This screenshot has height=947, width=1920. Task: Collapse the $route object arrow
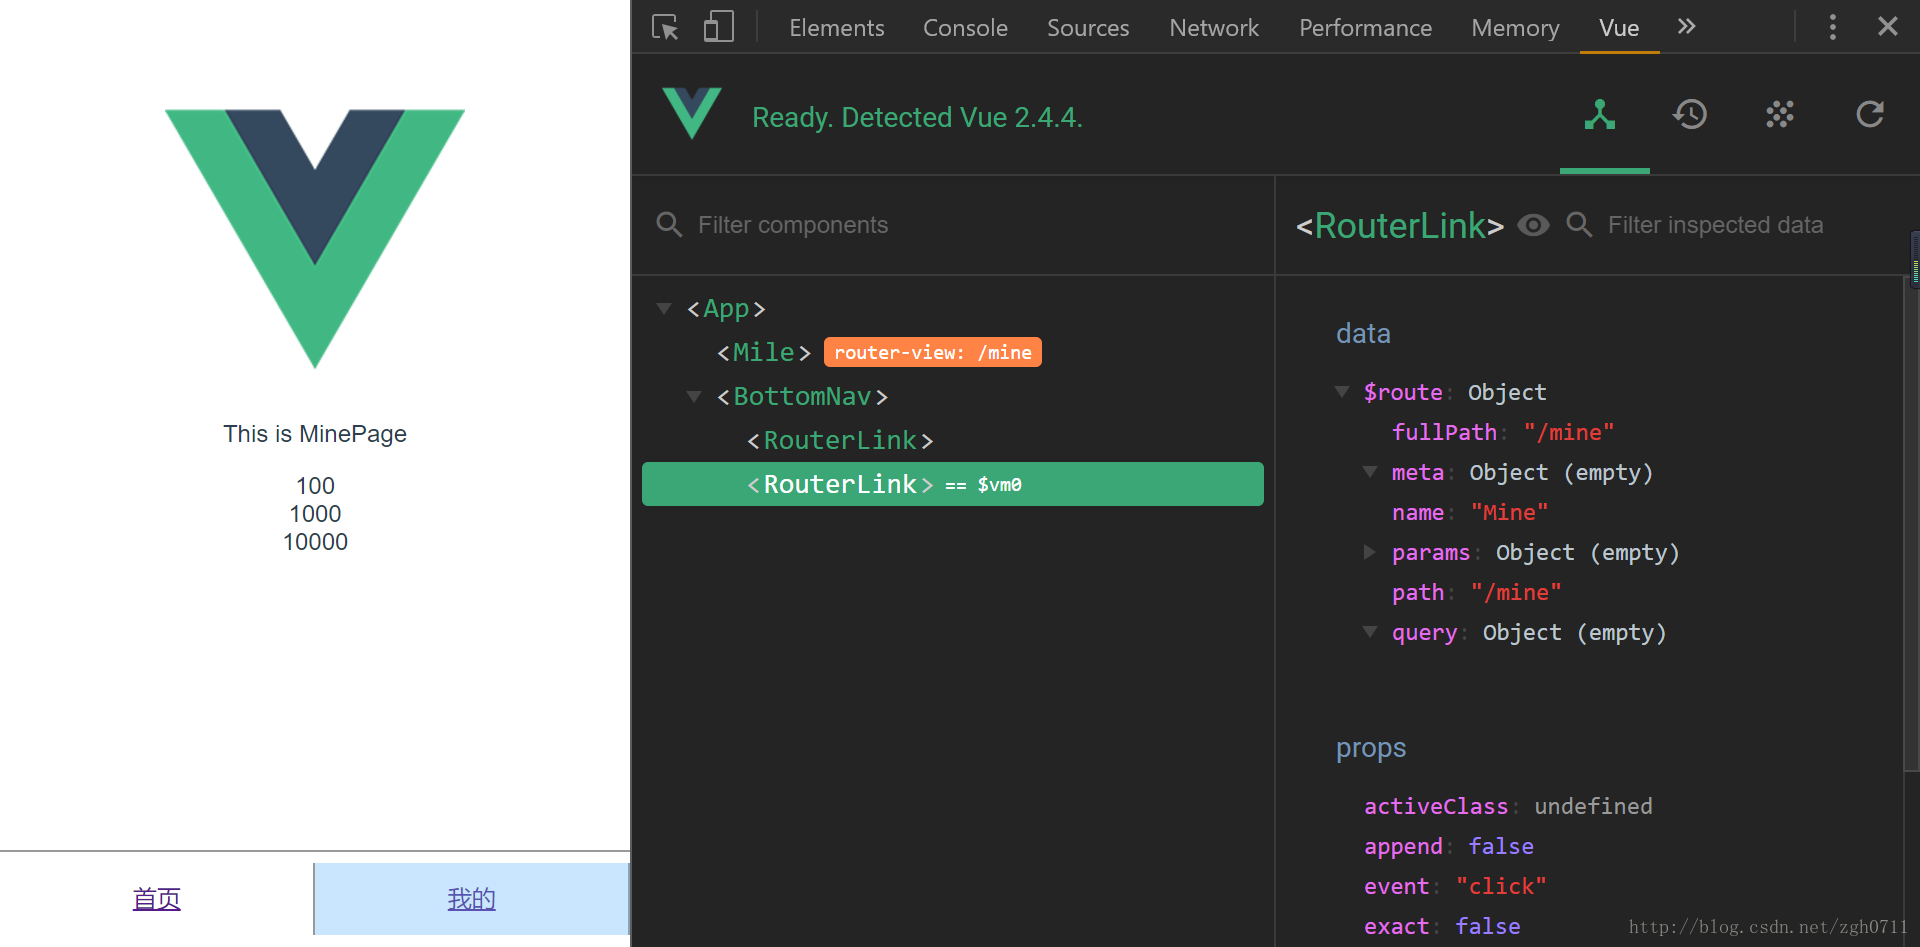coord(1342,391)
